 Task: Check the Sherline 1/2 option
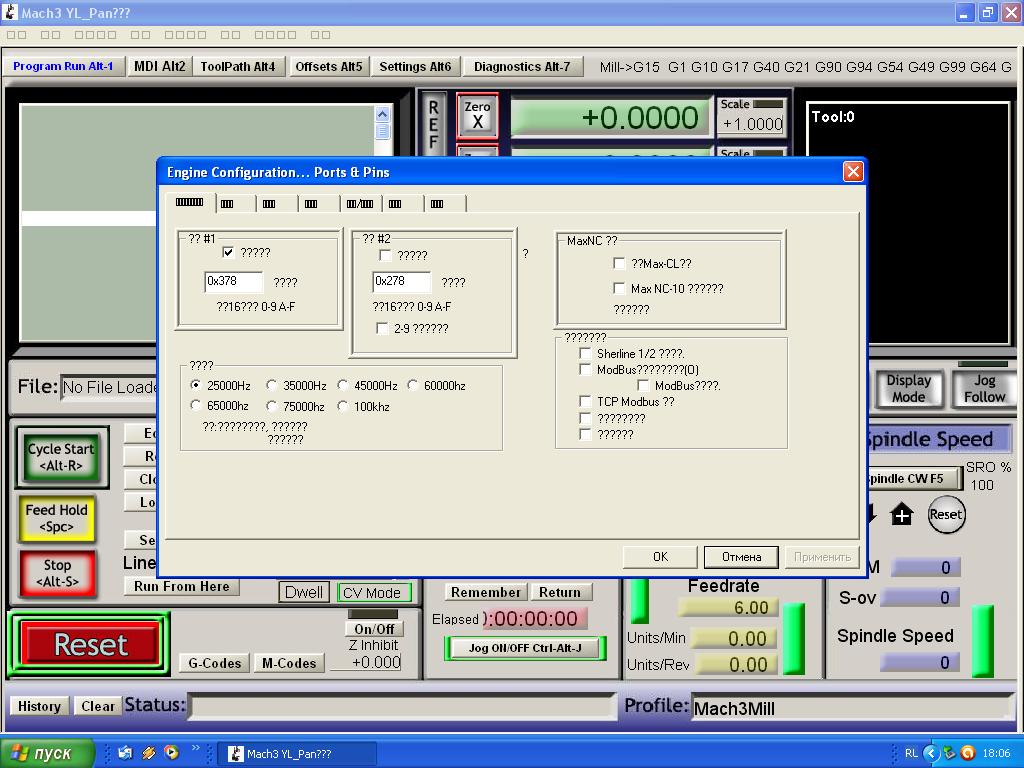(585, 354)
